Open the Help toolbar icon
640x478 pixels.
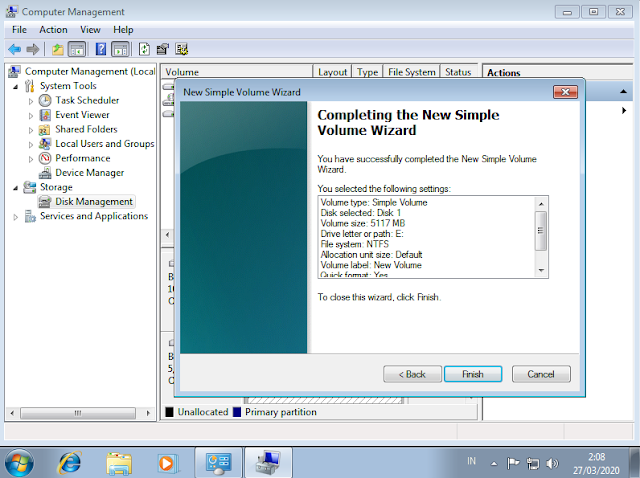(101, 49)
